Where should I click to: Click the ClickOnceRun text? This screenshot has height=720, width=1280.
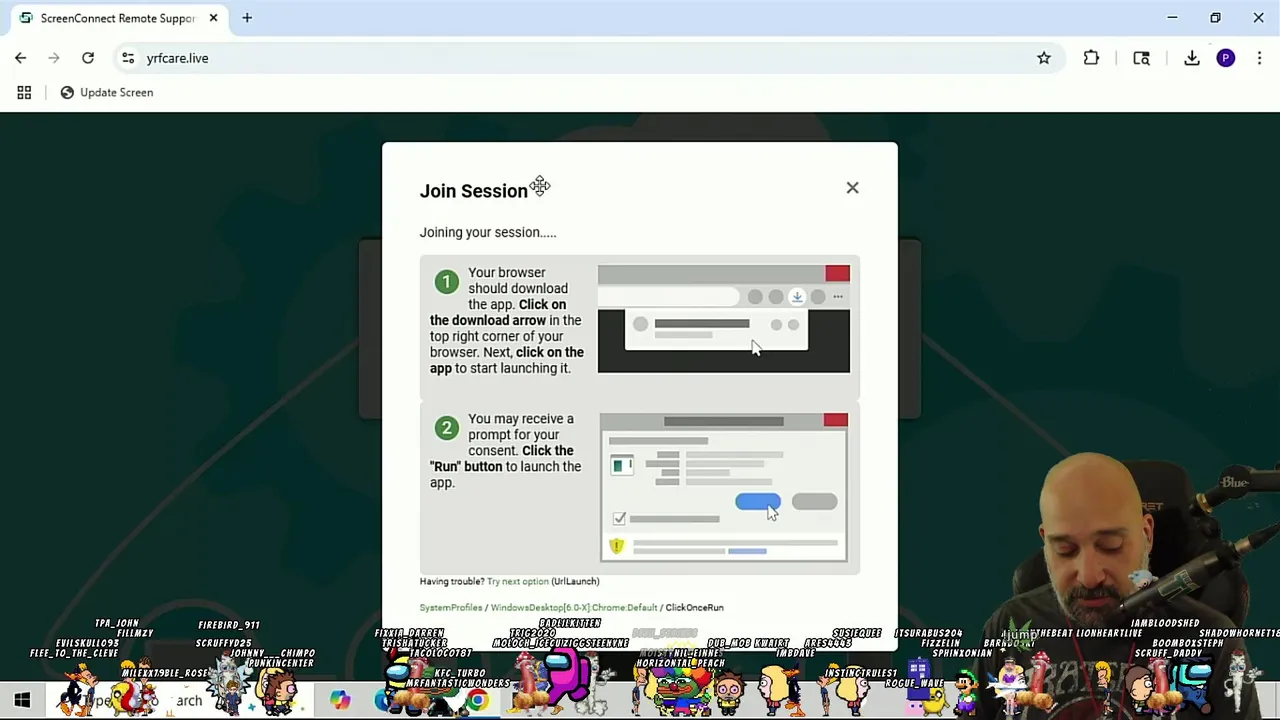pos(694,607)
